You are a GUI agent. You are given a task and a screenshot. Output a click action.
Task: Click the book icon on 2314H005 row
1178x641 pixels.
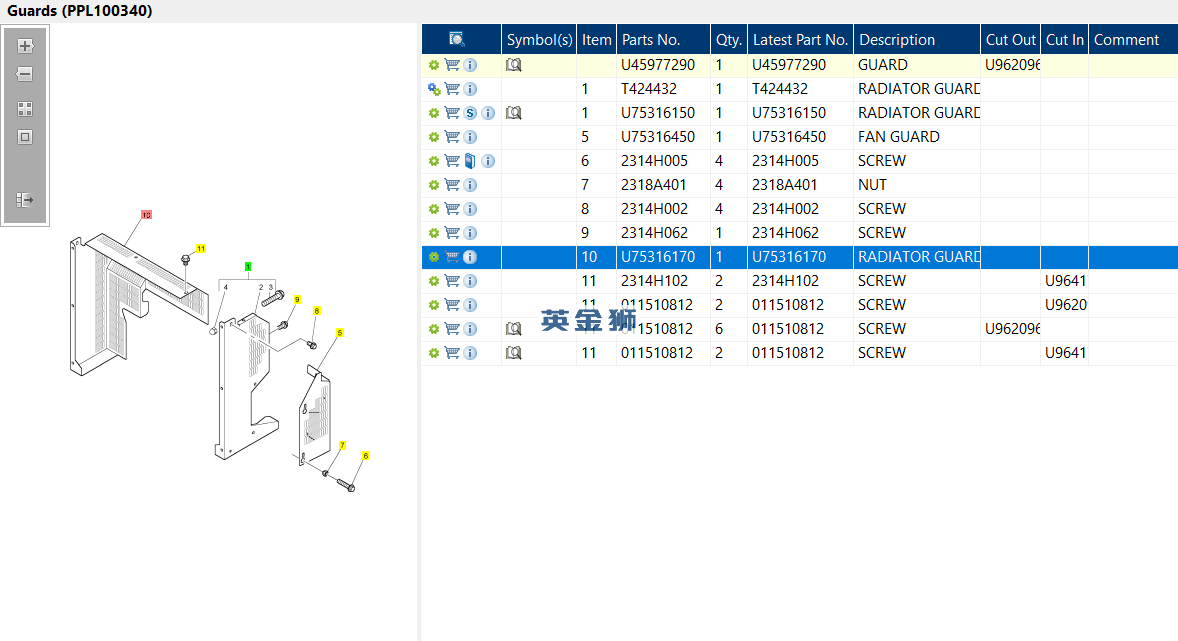[470, 161]
